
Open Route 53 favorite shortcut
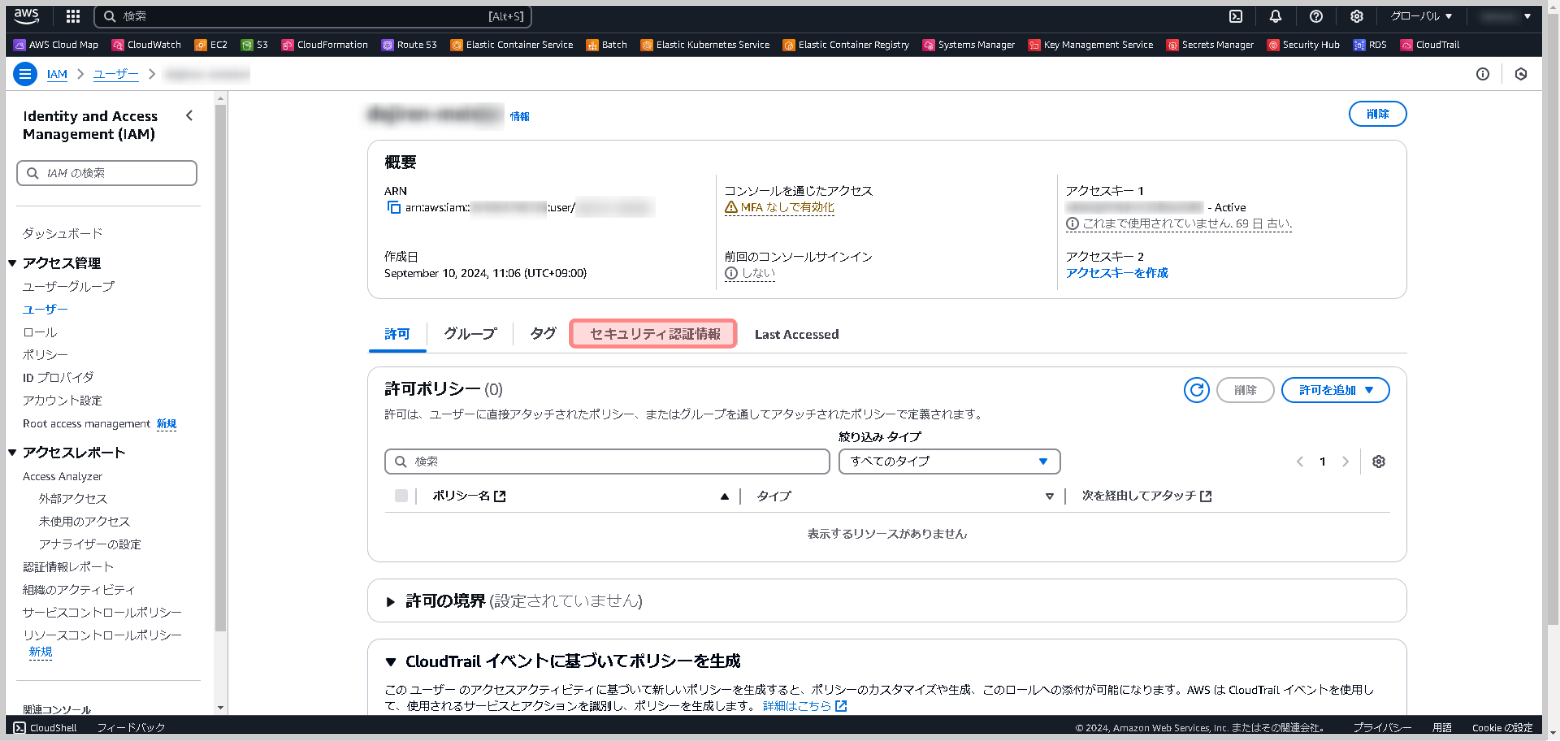[410, 45]
